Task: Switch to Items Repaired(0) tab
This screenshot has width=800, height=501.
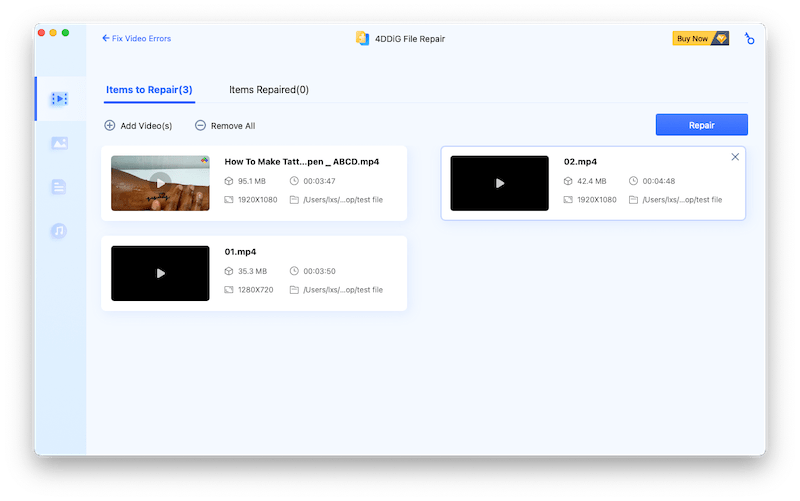Action: (269, 90)
